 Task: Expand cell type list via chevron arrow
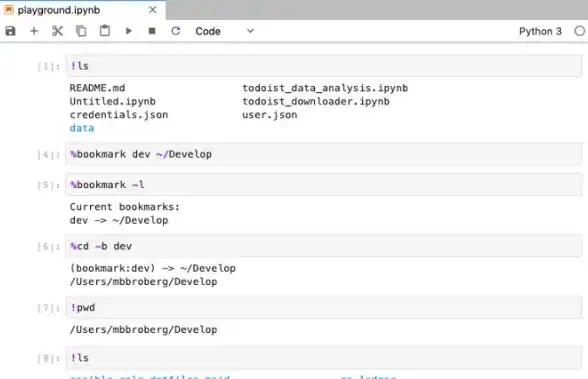point(250,31)
